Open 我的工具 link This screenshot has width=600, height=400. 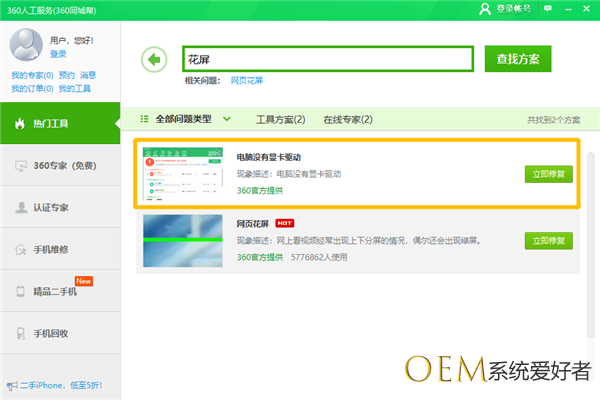(x=74, y=88)
